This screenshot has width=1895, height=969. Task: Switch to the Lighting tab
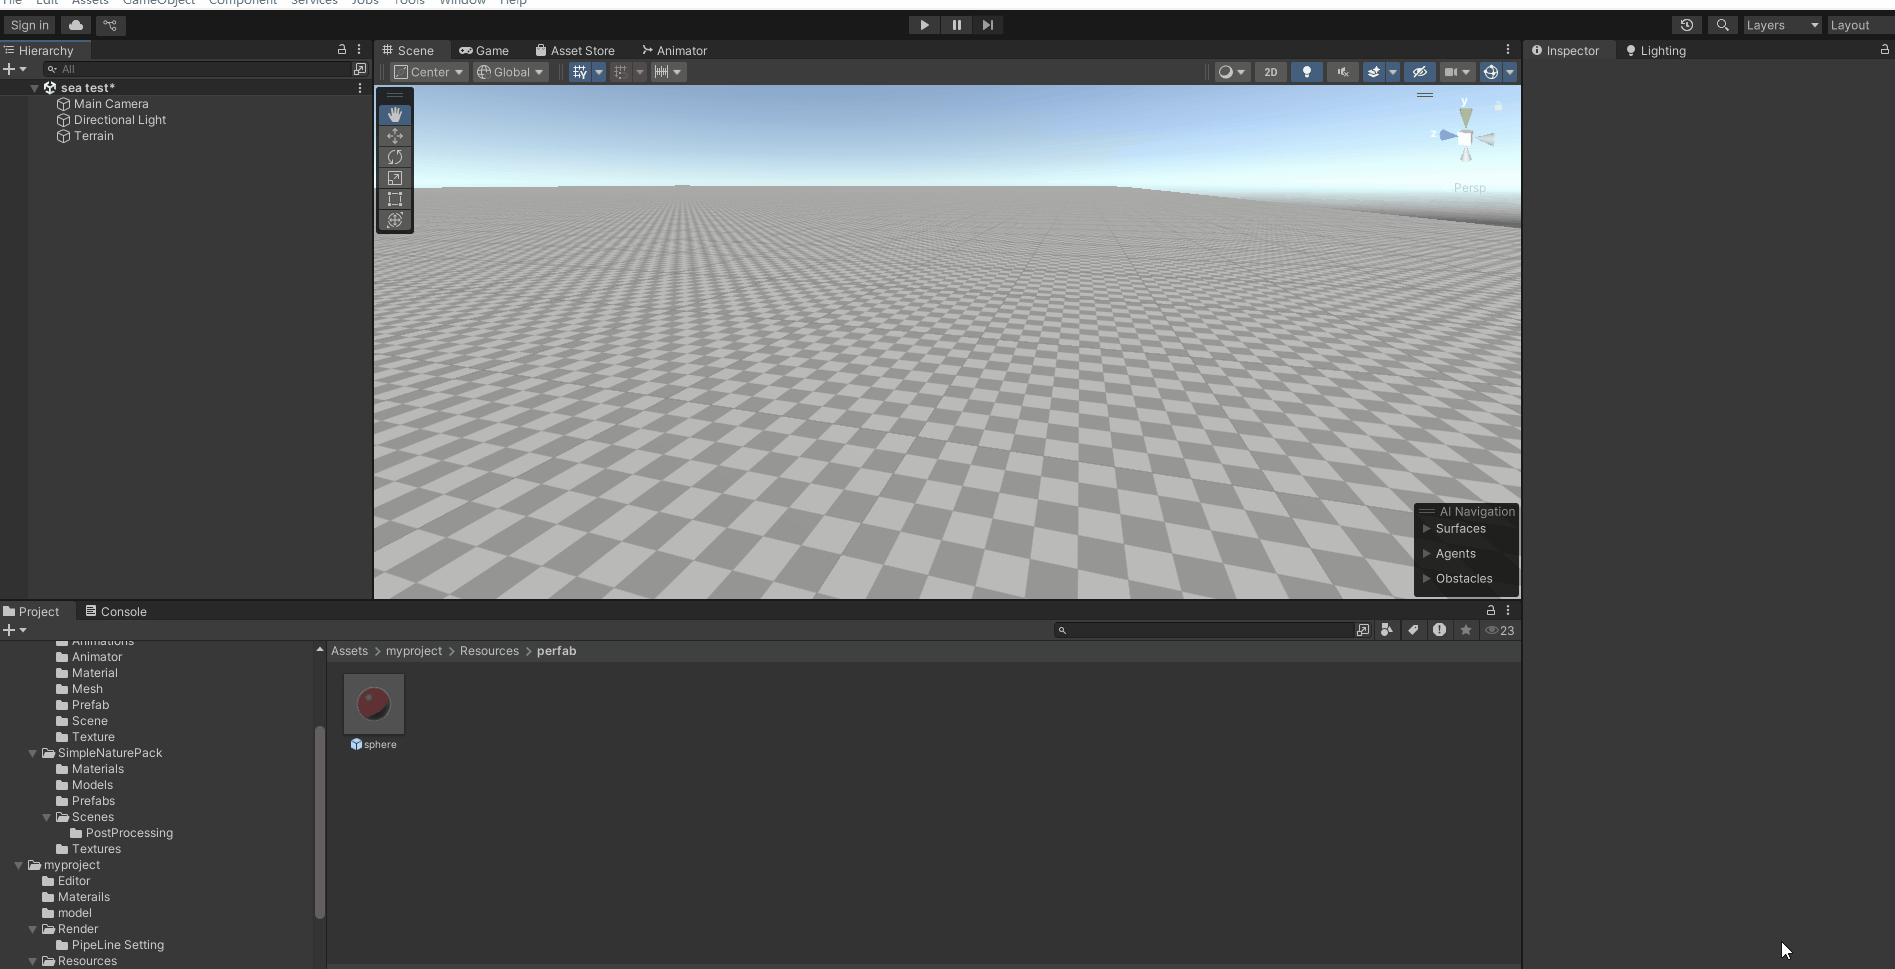click(x=1655, y=50)
